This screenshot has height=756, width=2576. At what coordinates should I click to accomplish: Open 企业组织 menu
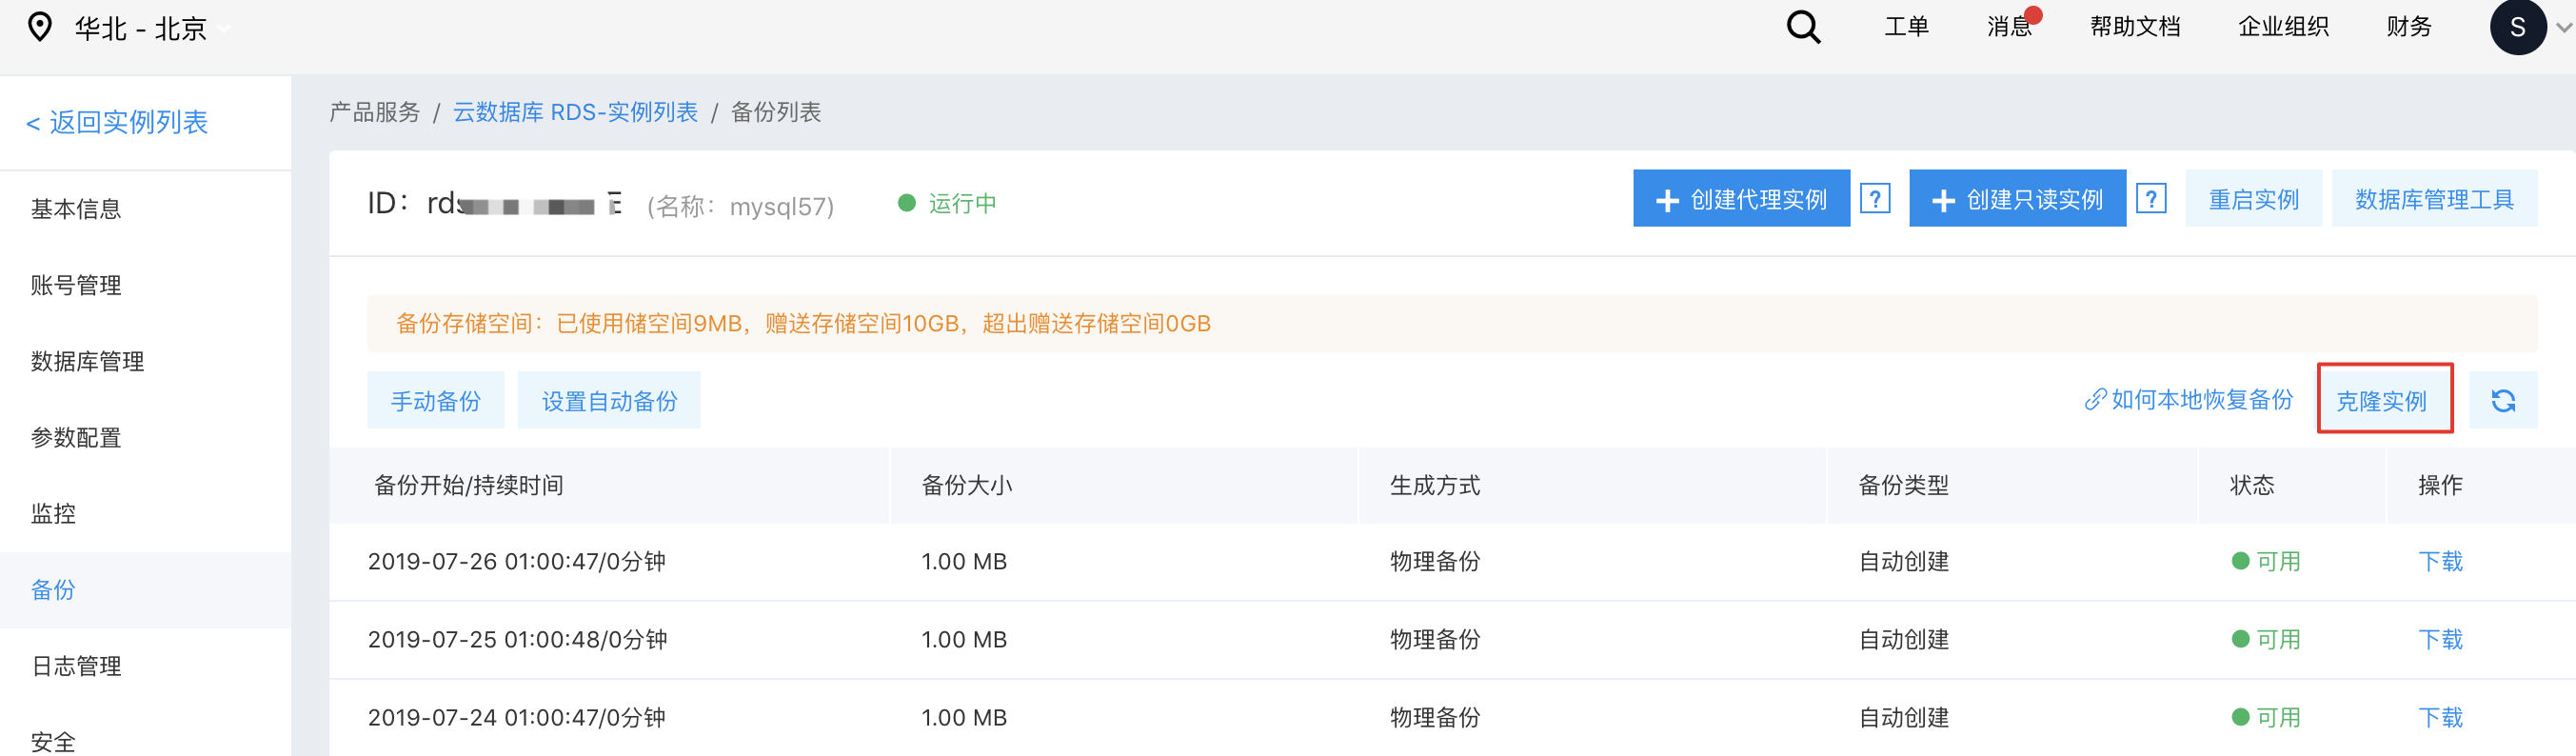tap(2283, 27)
